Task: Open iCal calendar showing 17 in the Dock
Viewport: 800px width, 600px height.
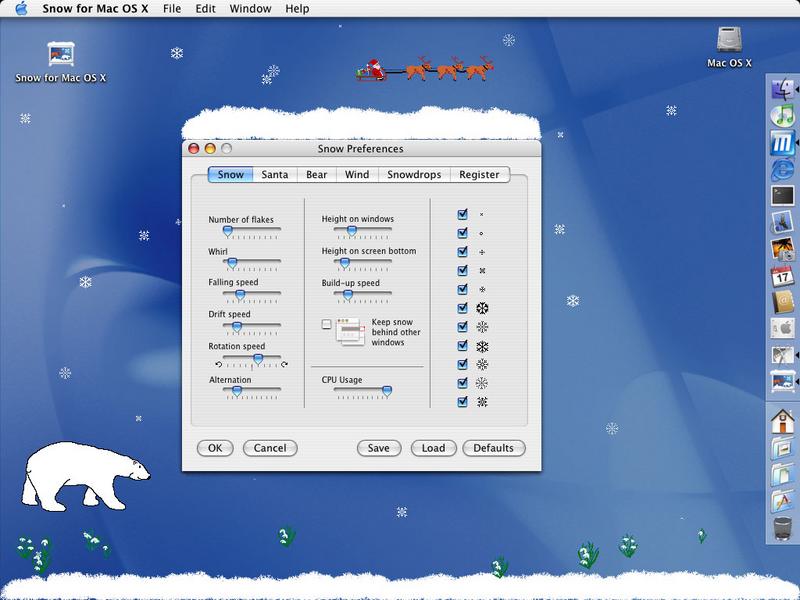Action: pos(782,276)
